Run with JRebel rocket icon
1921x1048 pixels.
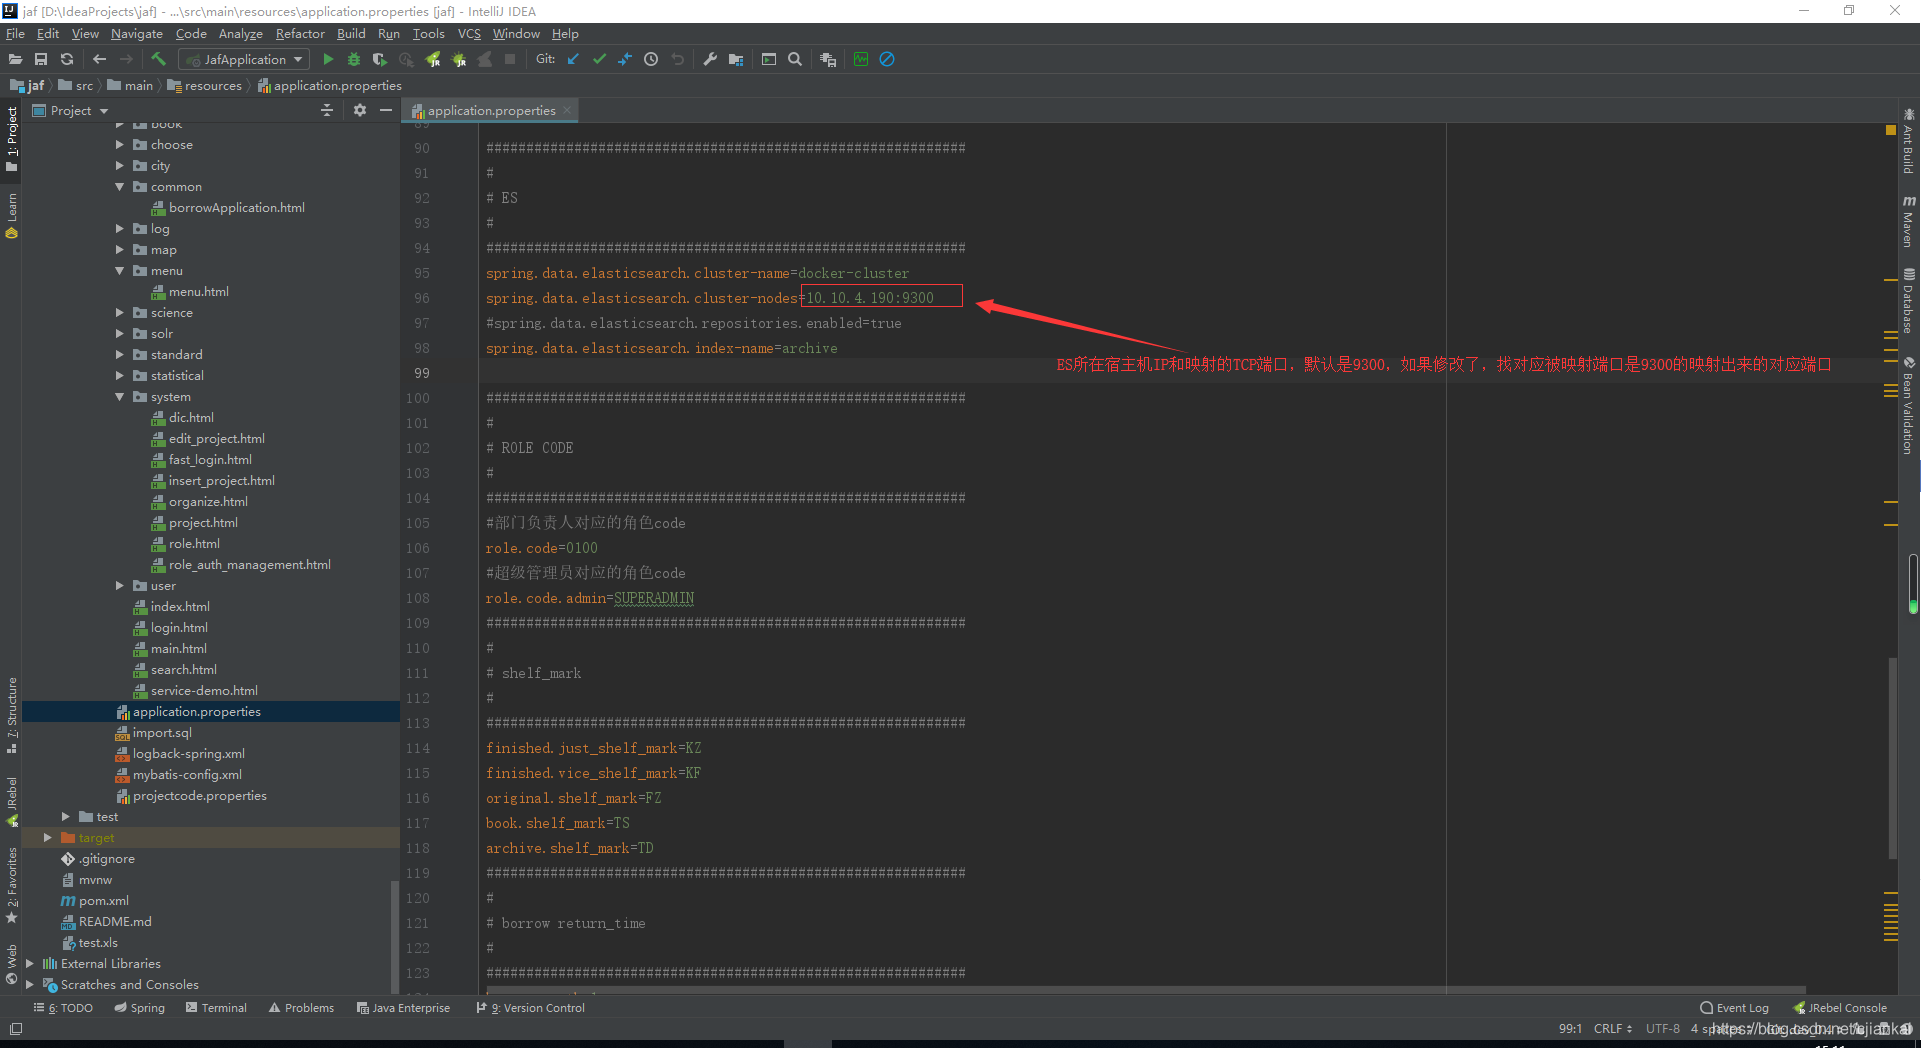click(433, 60)
